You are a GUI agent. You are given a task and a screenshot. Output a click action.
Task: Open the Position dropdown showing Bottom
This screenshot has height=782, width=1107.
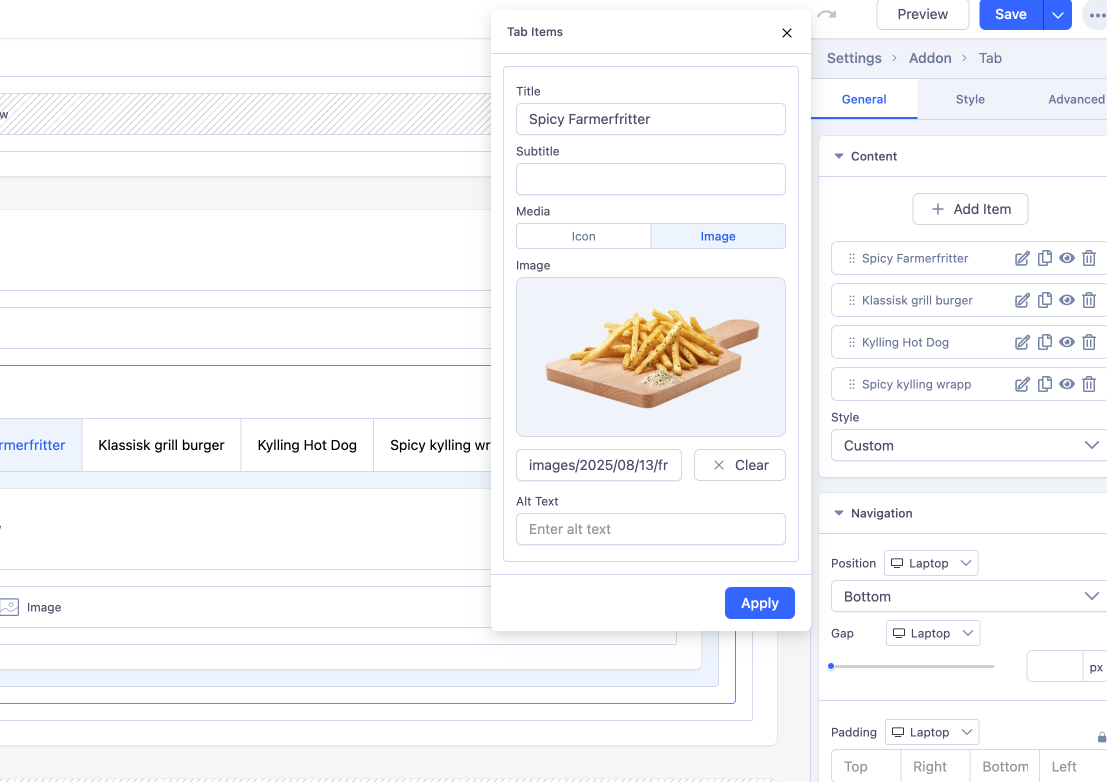[968, 596]
